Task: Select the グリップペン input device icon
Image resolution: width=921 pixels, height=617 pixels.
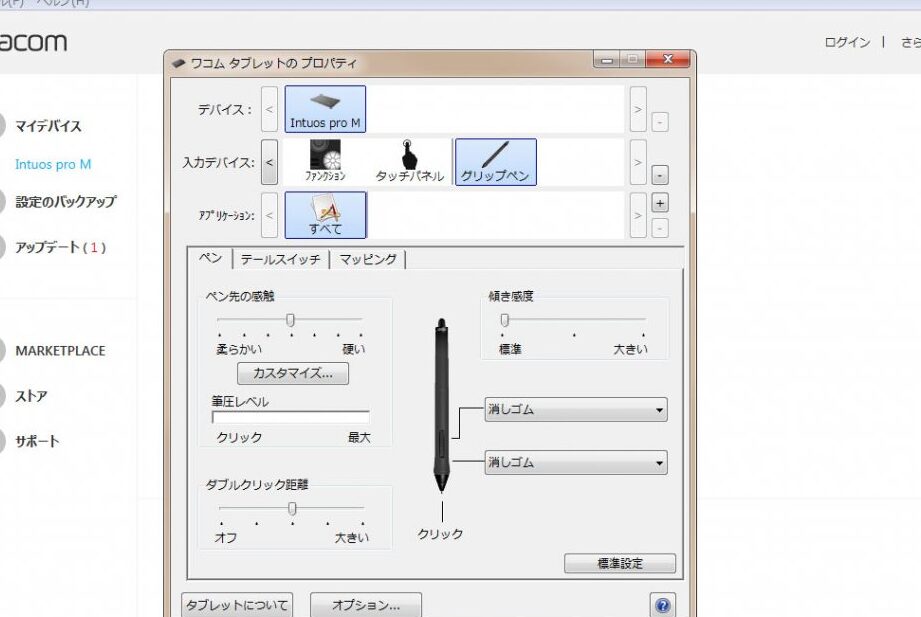Action: [495, 162]
